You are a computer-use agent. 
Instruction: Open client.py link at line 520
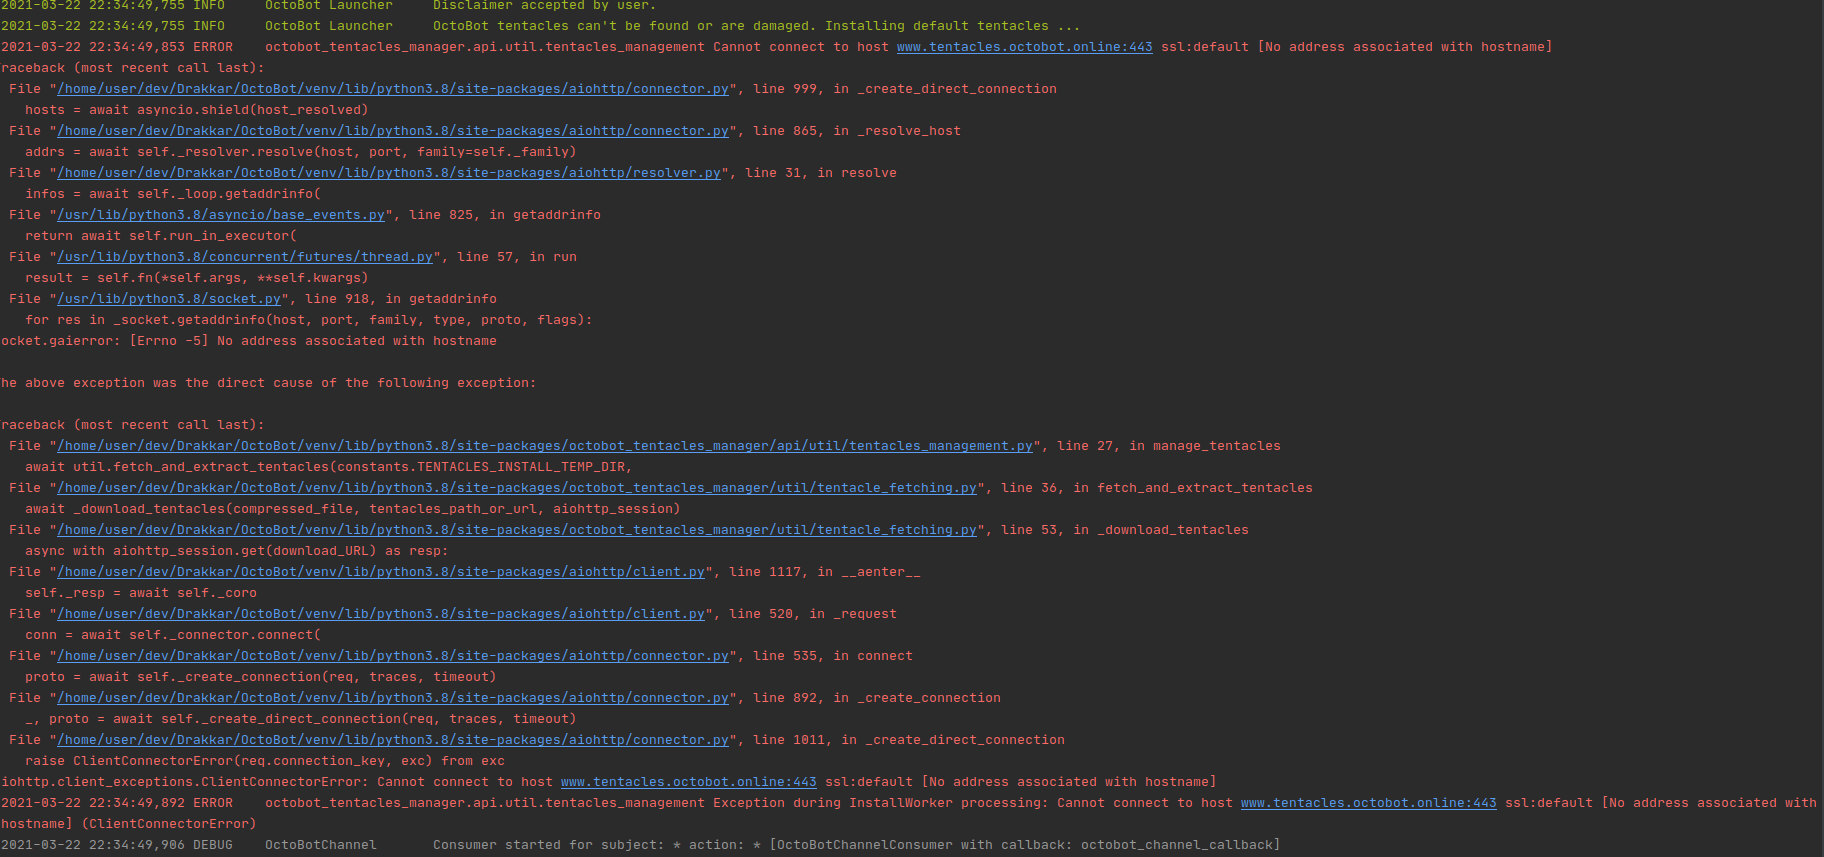pos(381,614)
